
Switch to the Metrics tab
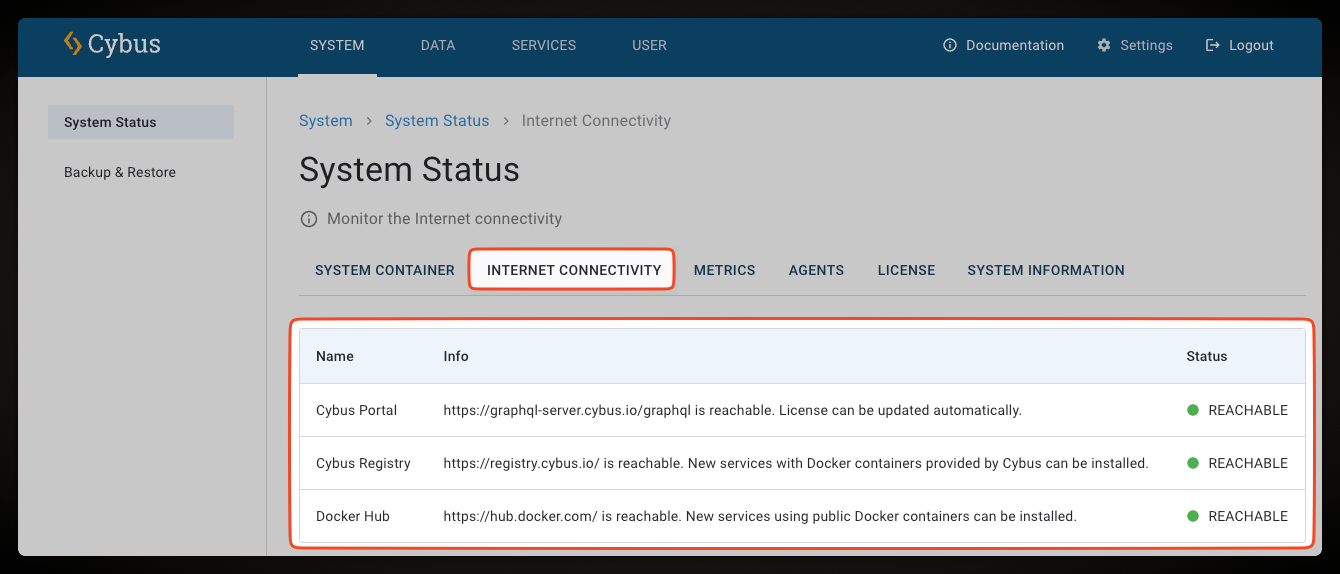(x=724, y=270)
